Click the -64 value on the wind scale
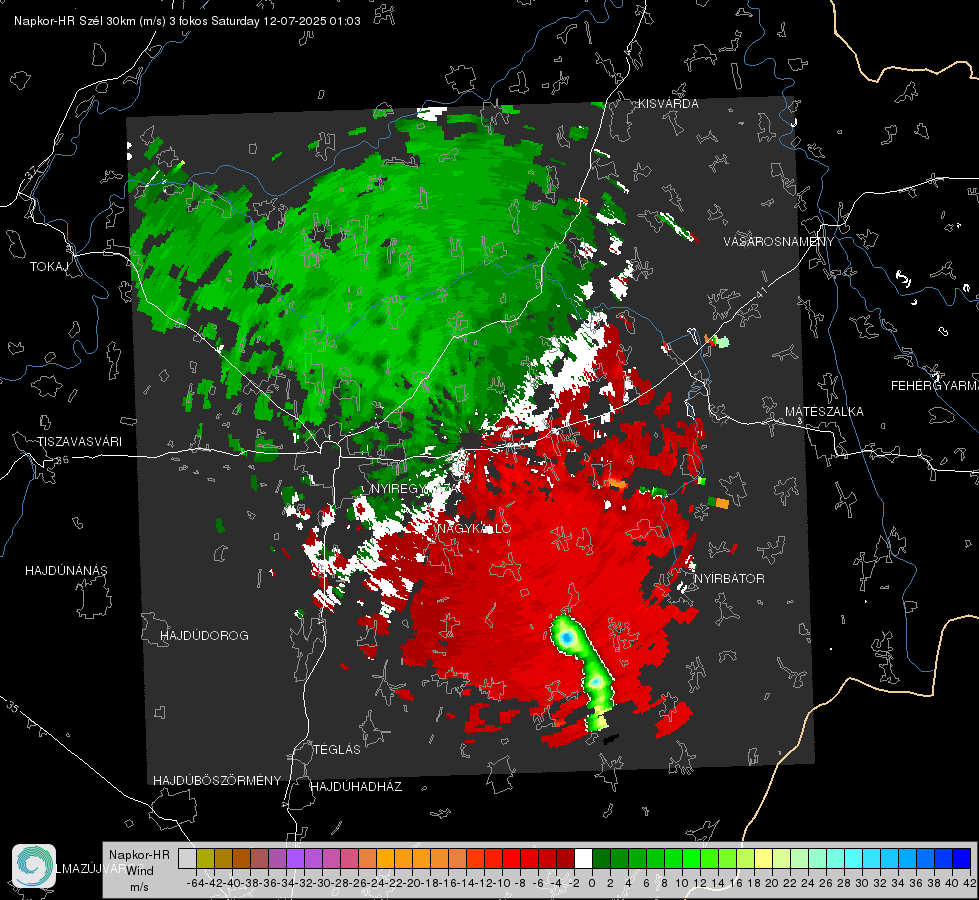The height and width of the screenshot is (900, 979). point(195,883)
